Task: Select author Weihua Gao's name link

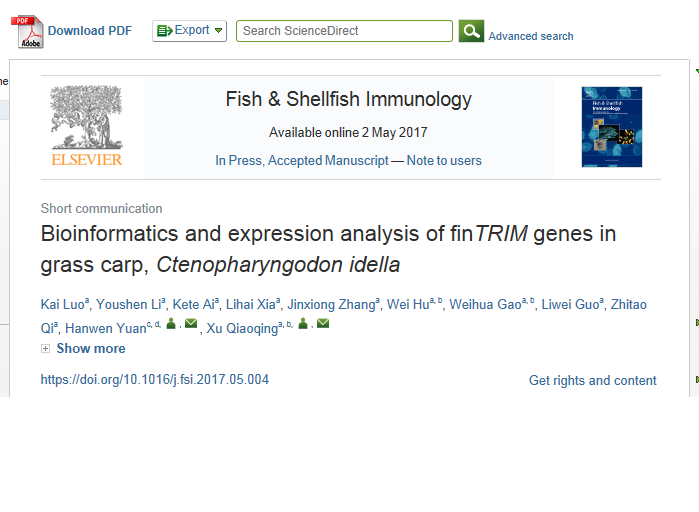Action: (x=485, y=304)
